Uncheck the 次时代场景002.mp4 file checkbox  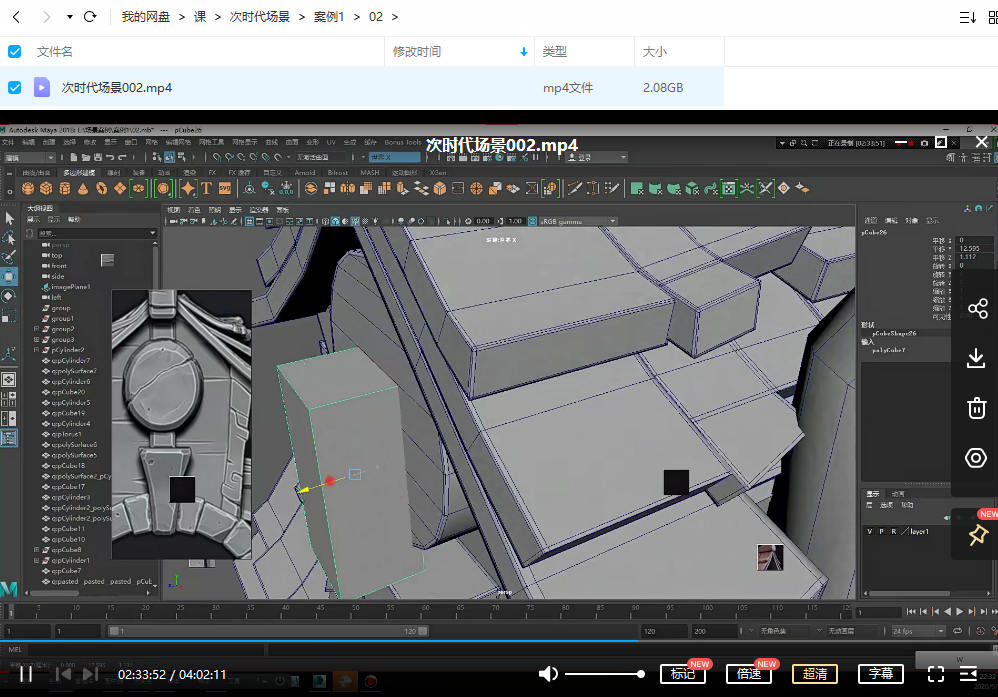pyautogui.click(x=15, y=88)
